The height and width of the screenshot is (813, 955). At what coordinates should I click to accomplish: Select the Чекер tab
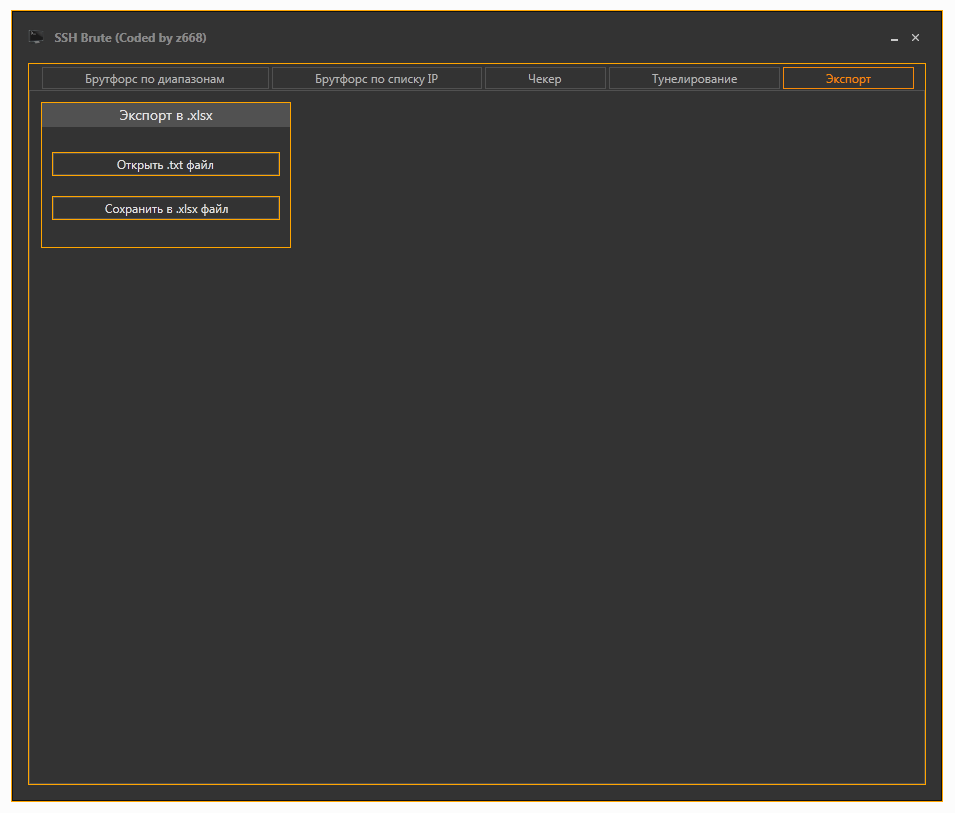click(545, 79)
